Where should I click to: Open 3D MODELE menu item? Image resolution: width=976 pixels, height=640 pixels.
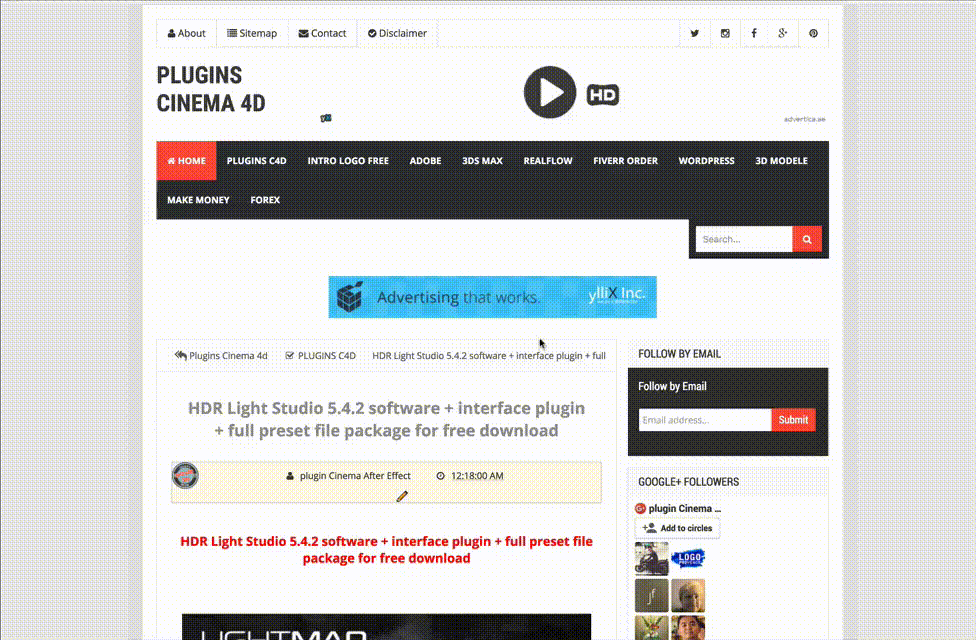pos(781,161)
